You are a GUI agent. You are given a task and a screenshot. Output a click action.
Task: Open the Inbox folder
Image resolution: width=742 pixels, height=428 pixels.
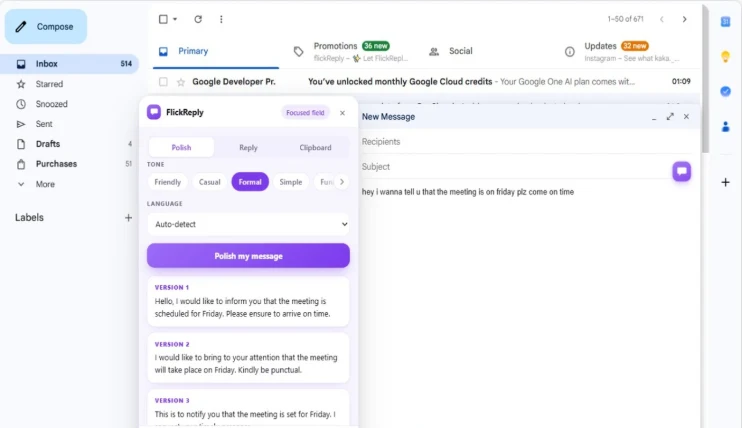69,63
